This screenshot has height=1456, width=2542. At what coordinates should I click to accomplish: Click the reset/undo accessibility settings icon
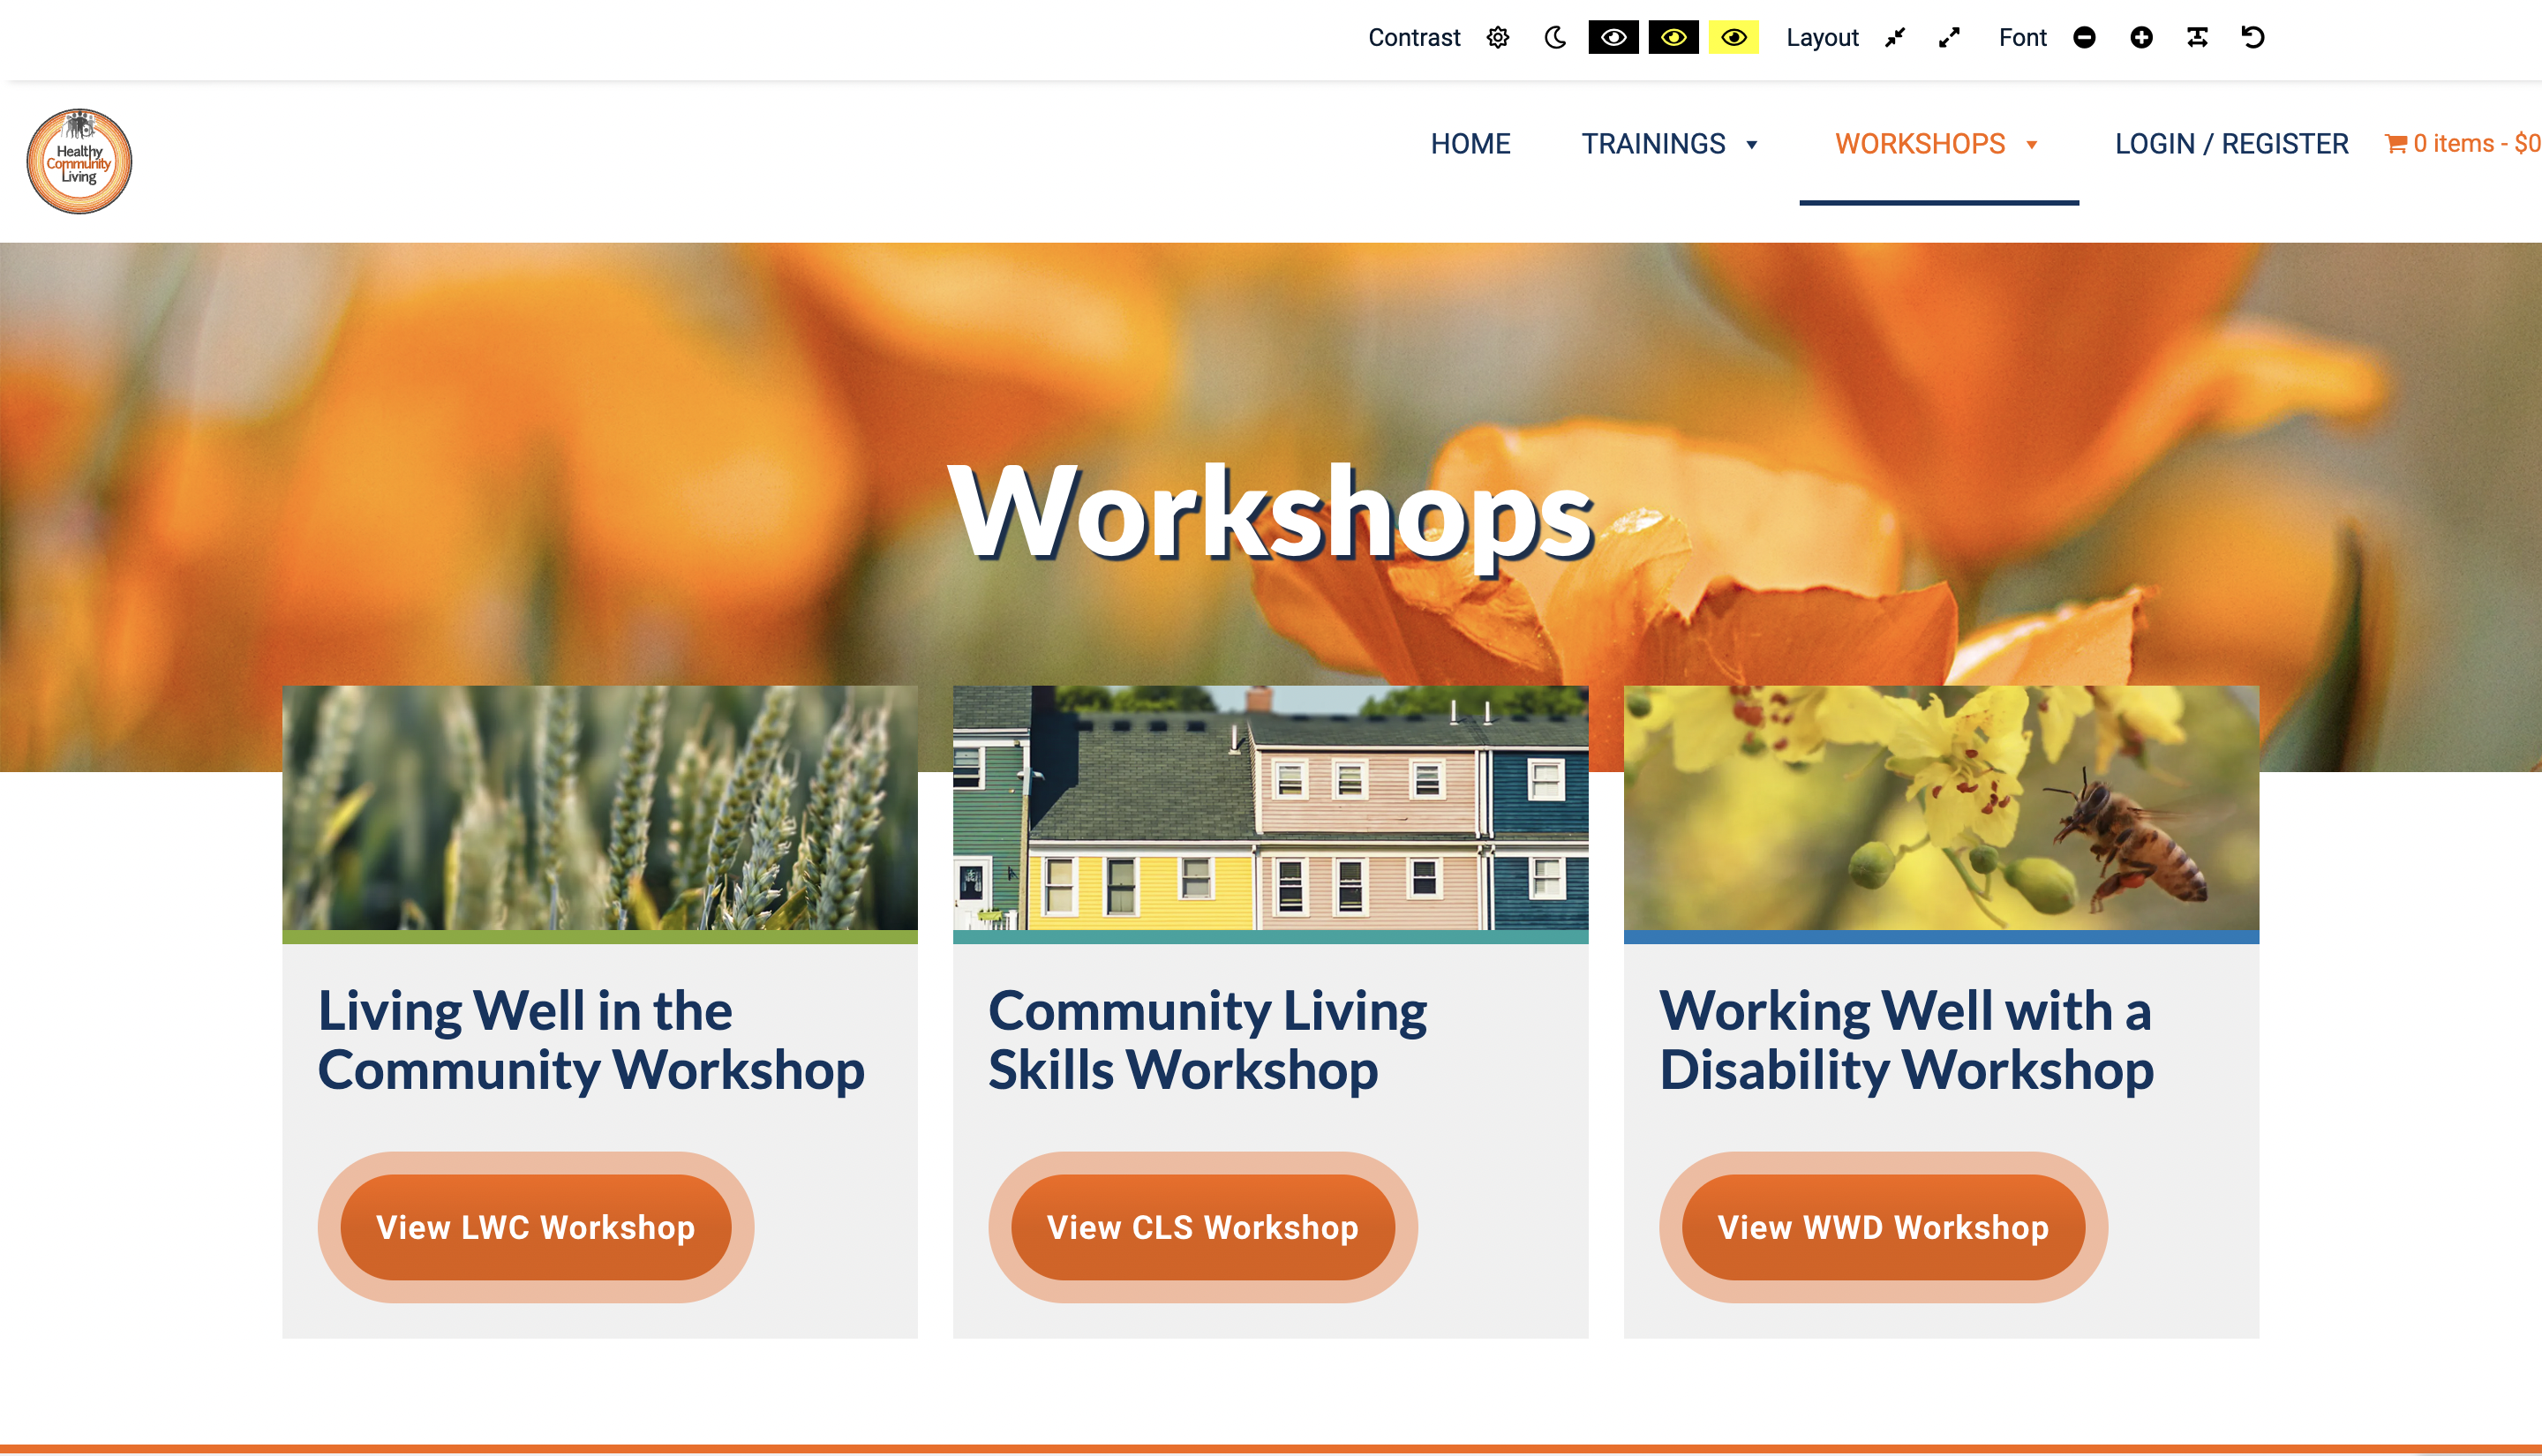click(2254, 37)
